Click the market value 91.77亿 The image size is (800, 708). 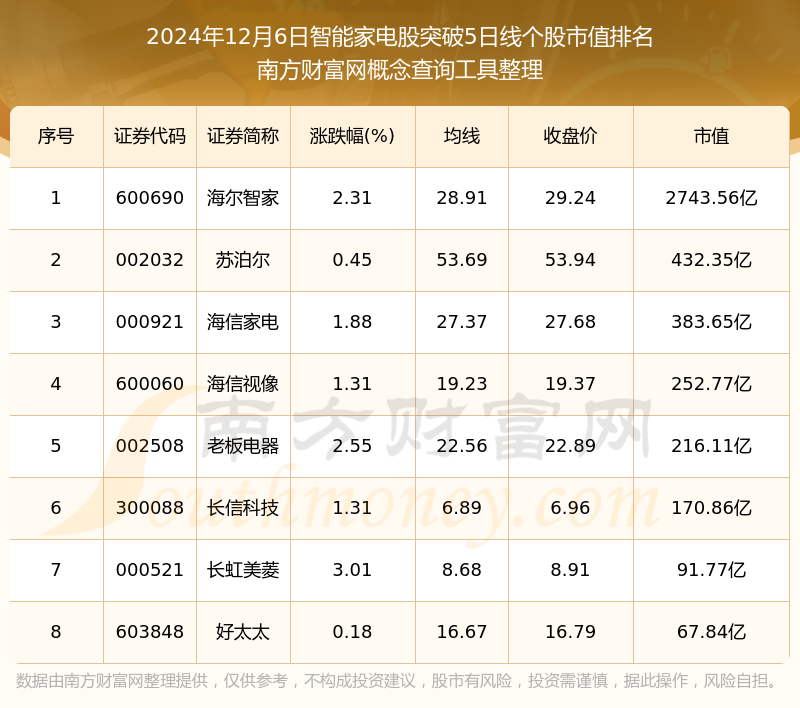[711, 570]
